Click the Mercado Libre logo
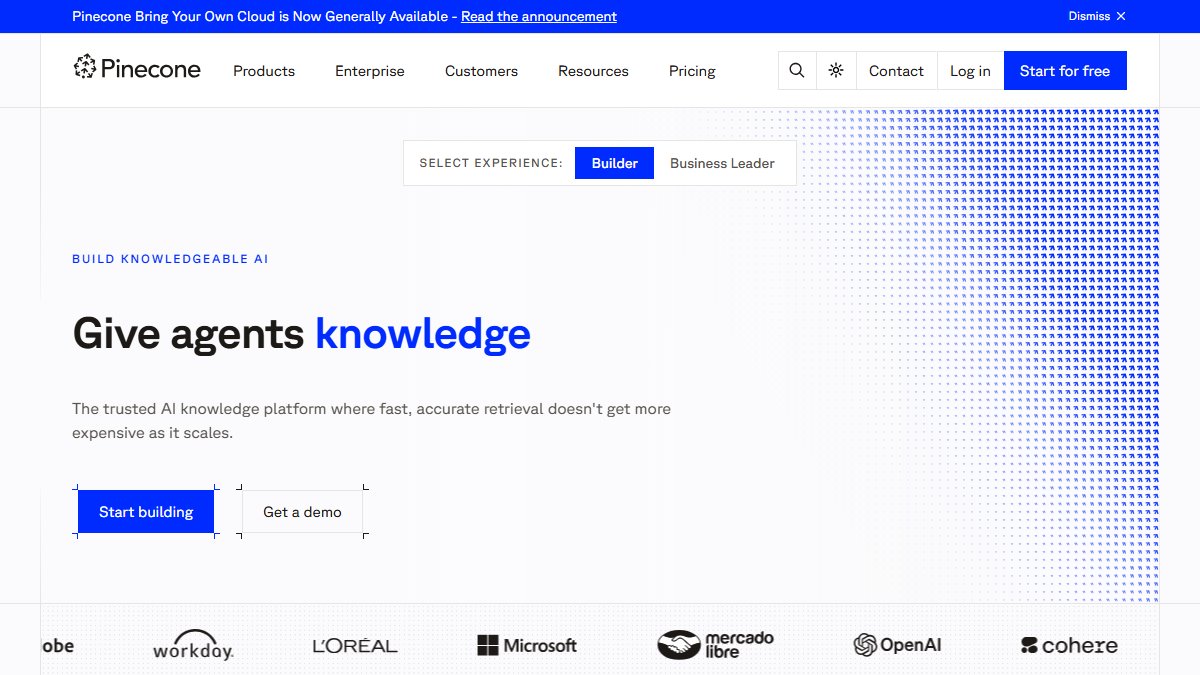This screenshot has width=1200, height=675. [715, 645]
